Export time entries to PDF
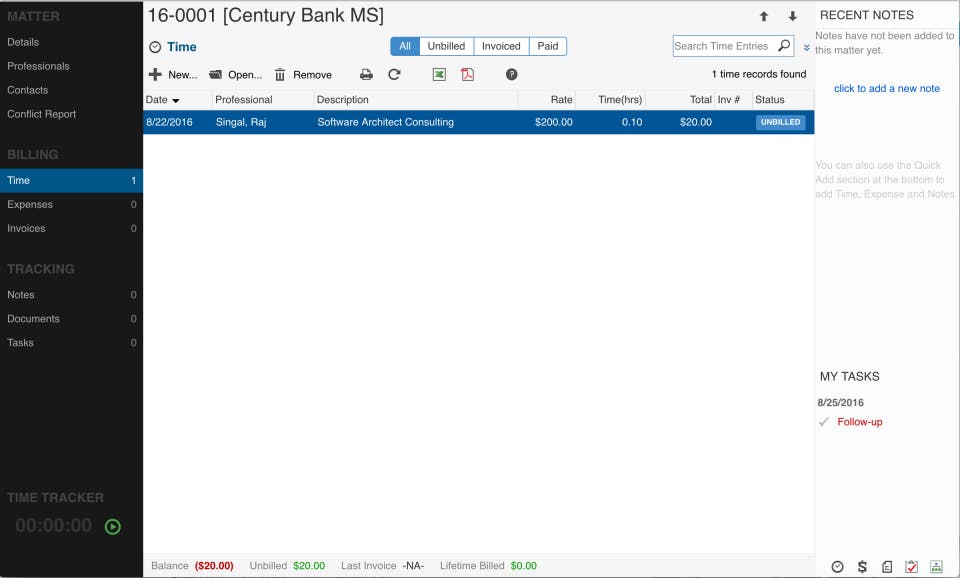This screenshot has height=578, width=960. pyautogui.click(x=467, y=74)
